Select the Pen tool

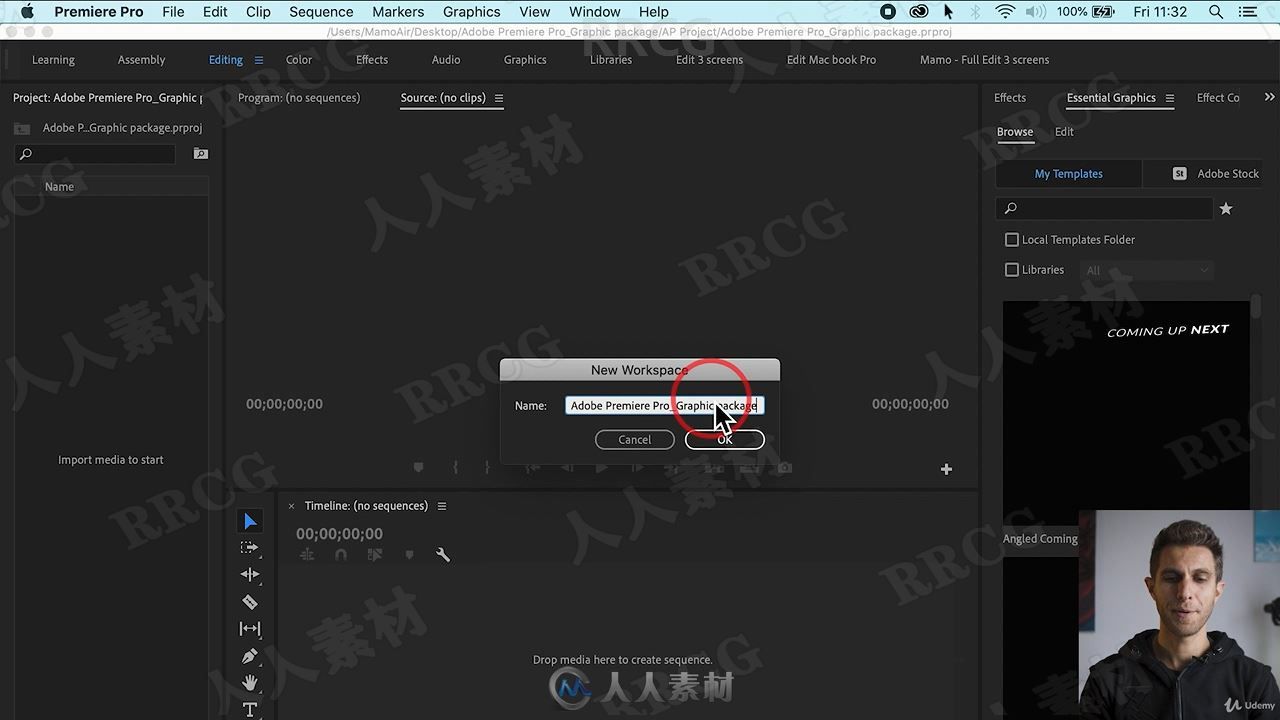click(x=250, y=656)
